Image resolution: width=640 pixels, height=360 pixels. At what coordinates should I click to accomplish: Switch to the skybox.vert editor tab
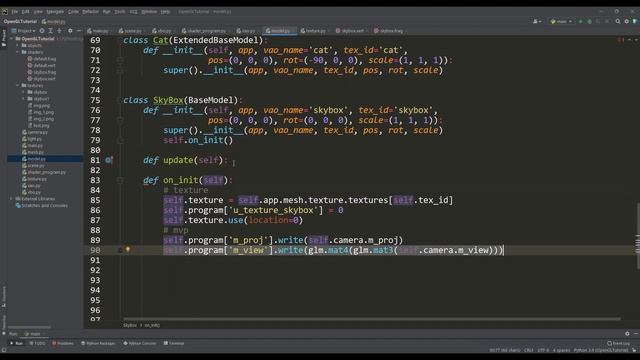(352, 31)
